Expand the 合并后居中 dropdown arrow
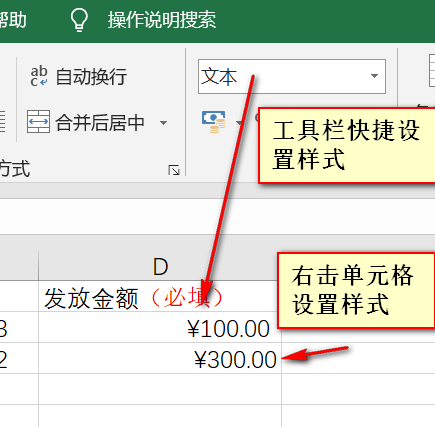The height and width of the screenshot is (427, 435). point(163,123)
